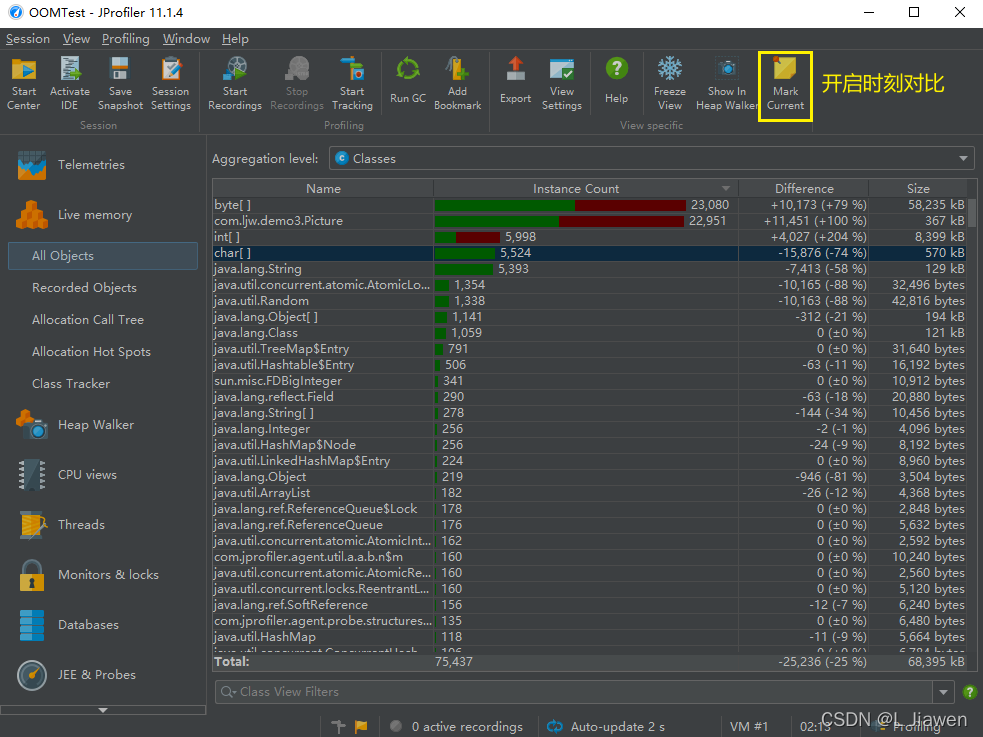Viewport: 983px width, 737px height.
Task: Open the Class View Filters history dropdown
Action: (943, 692)
